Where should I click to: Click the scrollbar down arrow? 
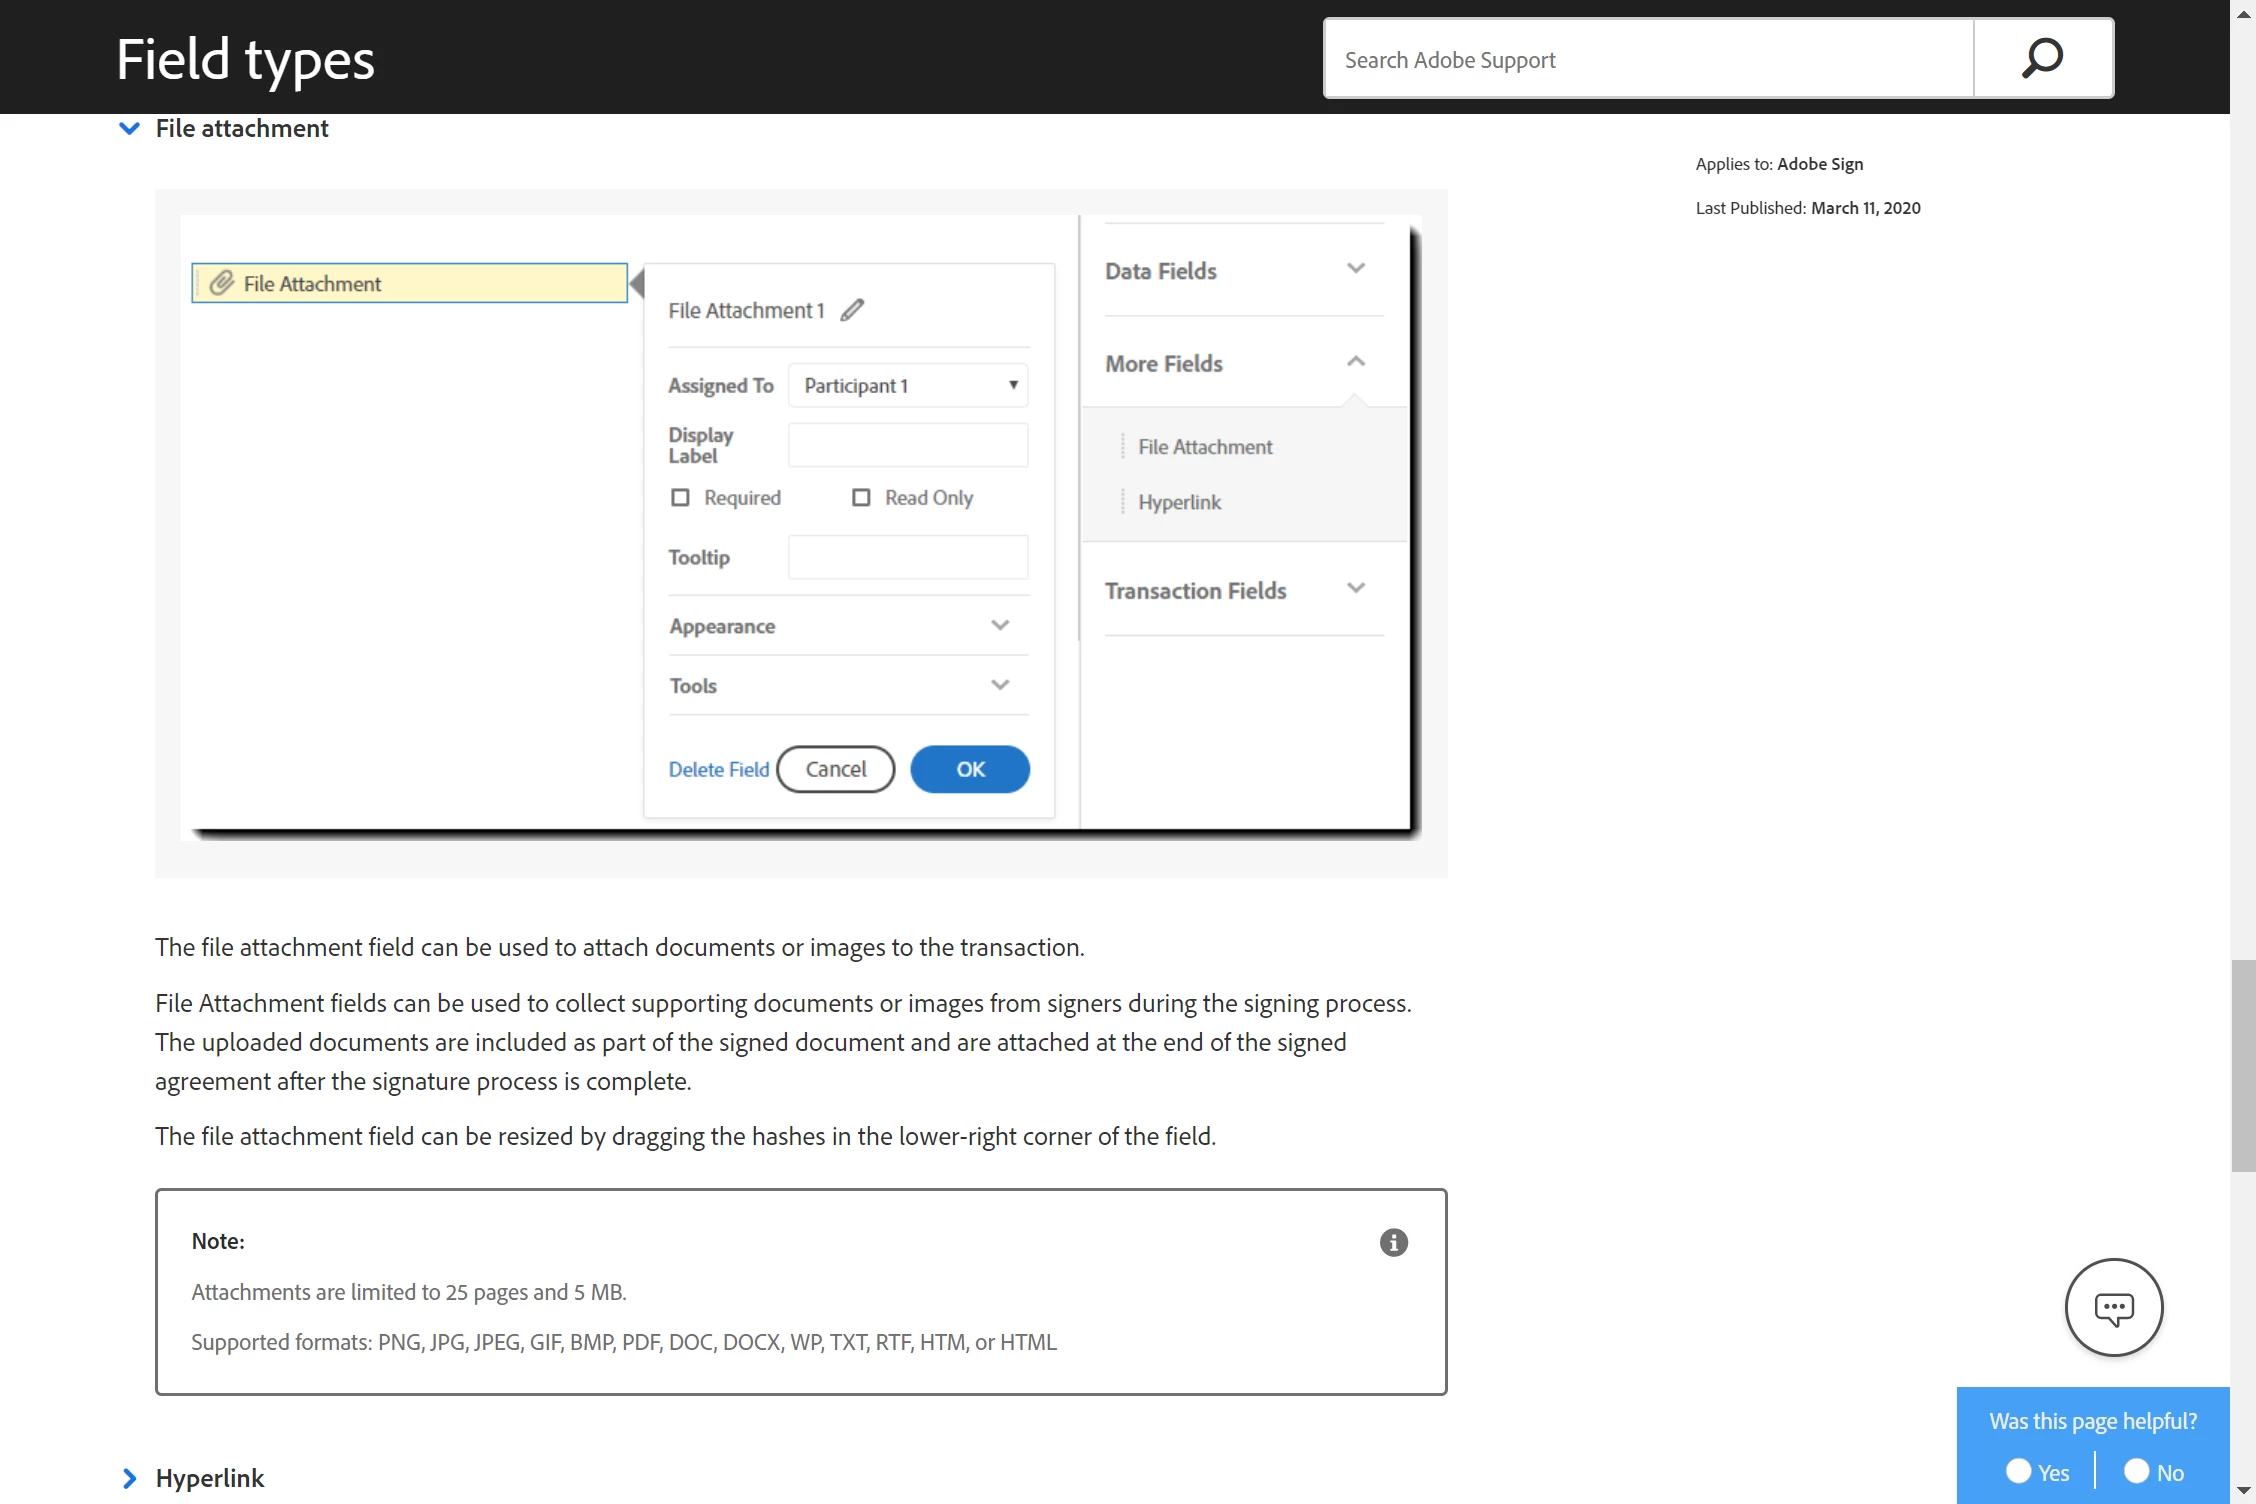(2243, 1491)
